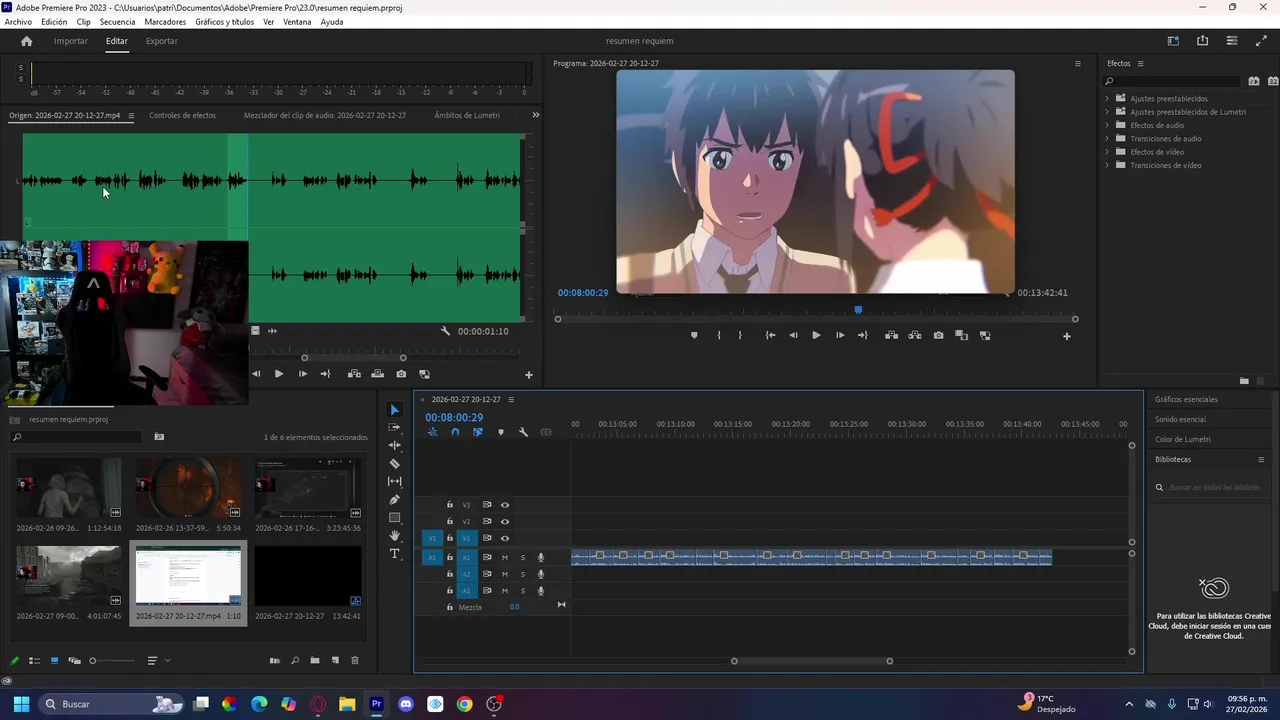Expand Efectos de vídeo folder

coord(1107,152)
